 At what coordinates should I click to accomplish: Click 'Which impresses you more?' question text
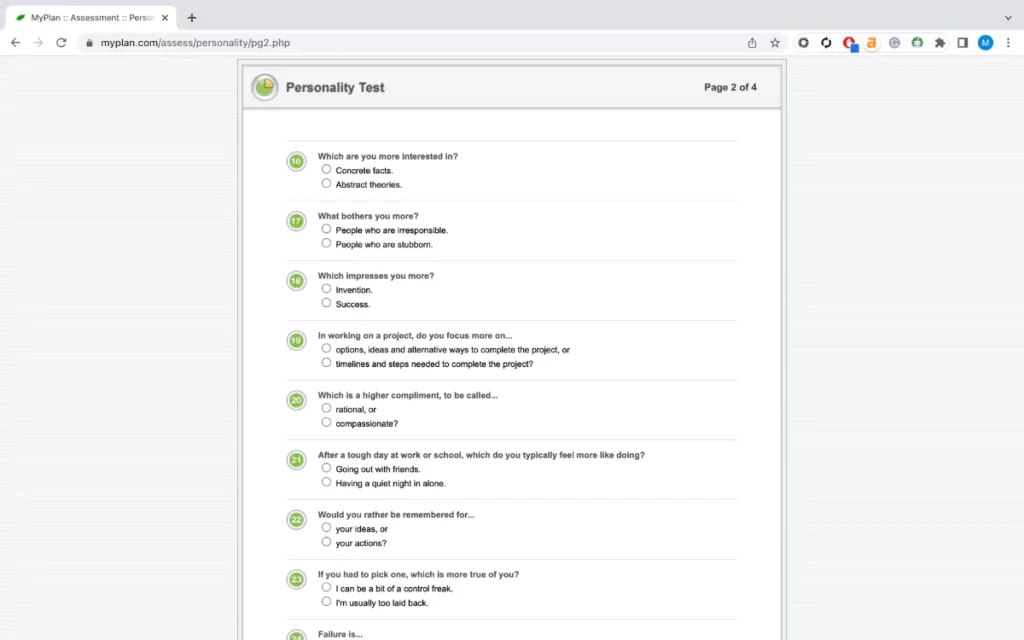pos(376,276)
